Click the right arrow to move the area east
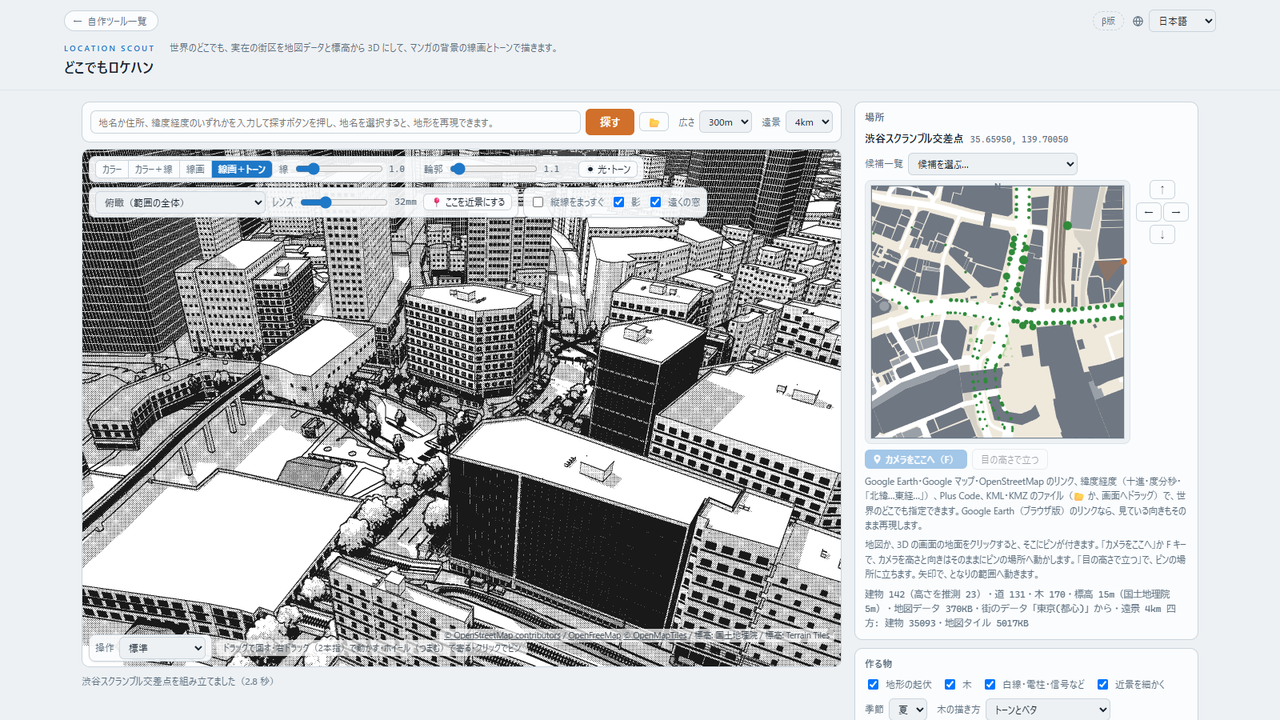Image resolution: width=1280 pixels, height=720 pixels. 1176,212
